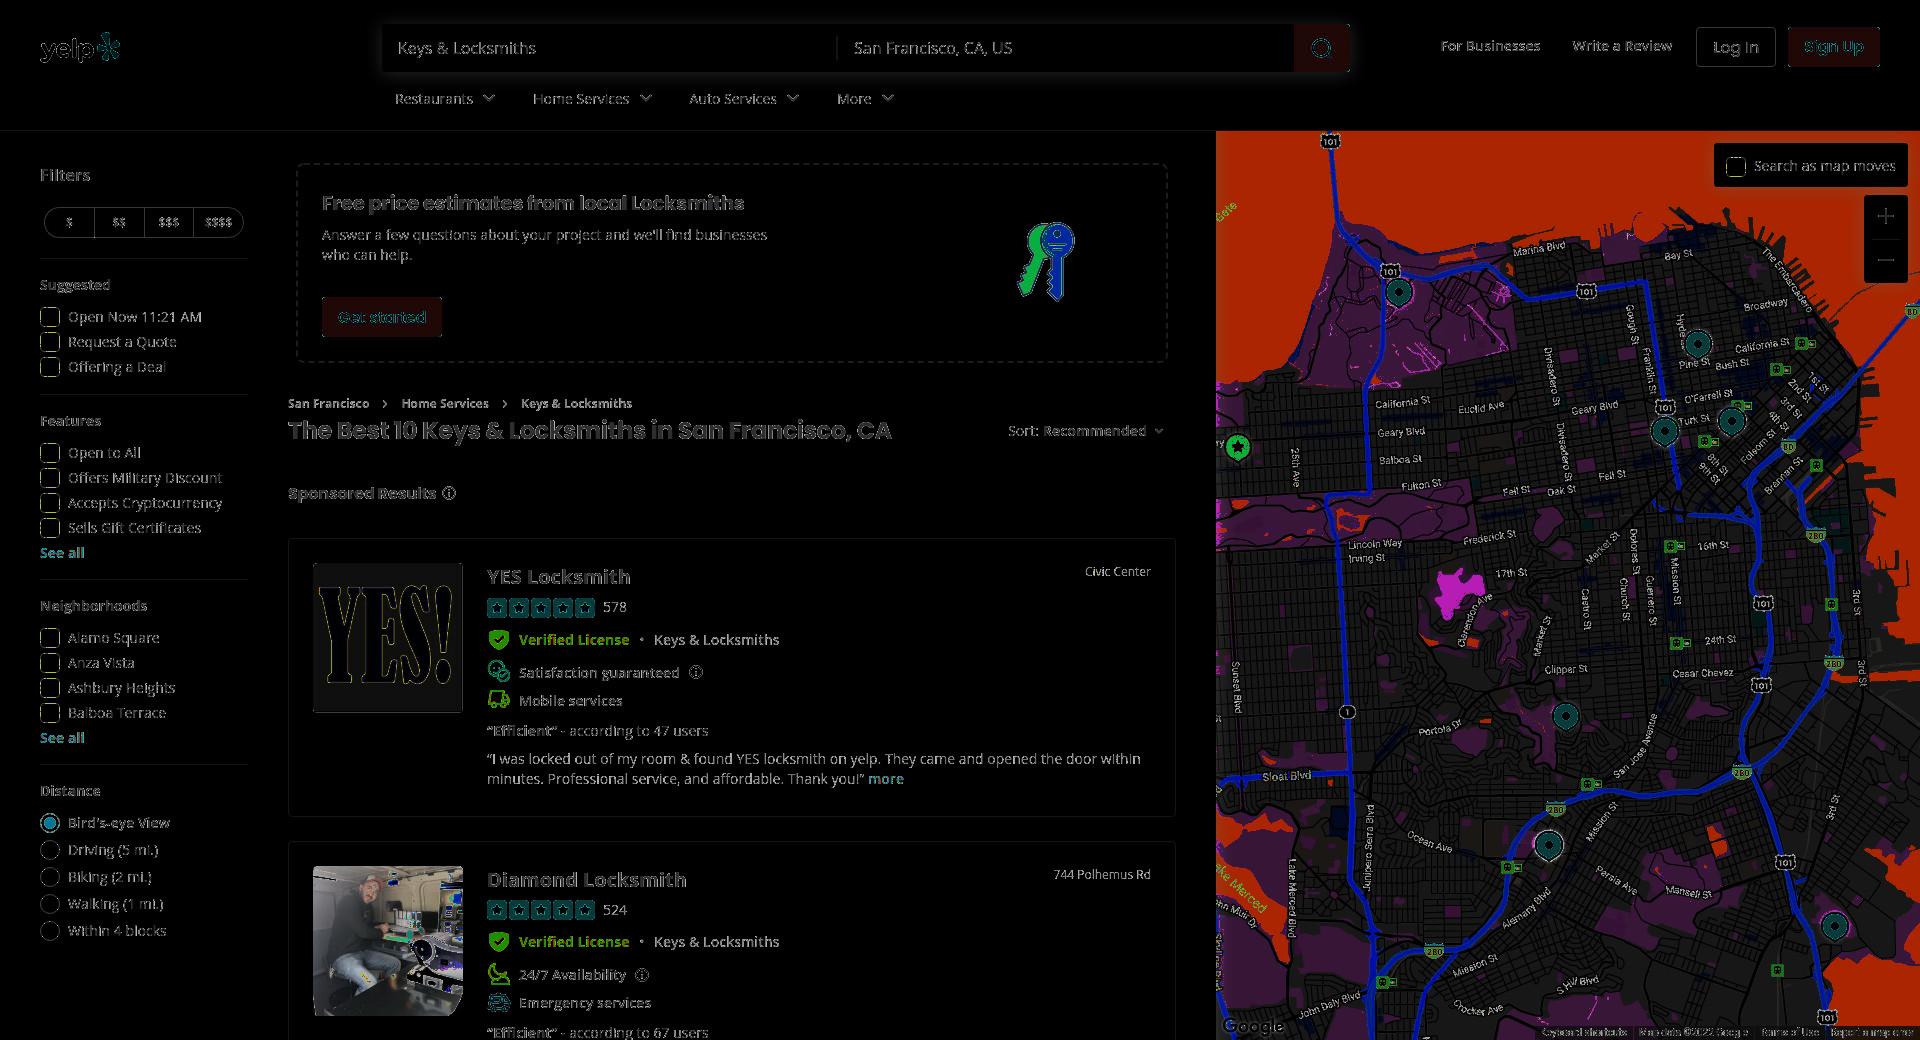Filter by $$$$ price
Screen dimensions: 1920x1040
tap(218, 222)
